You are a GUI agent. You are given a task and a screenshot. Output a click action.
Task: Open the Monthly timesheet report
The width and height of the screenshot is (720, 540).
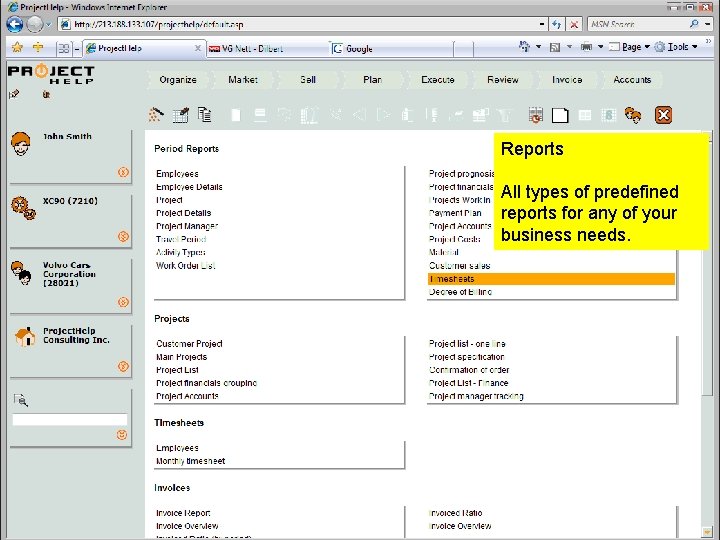pyautogui.click(x=191, y=461)
